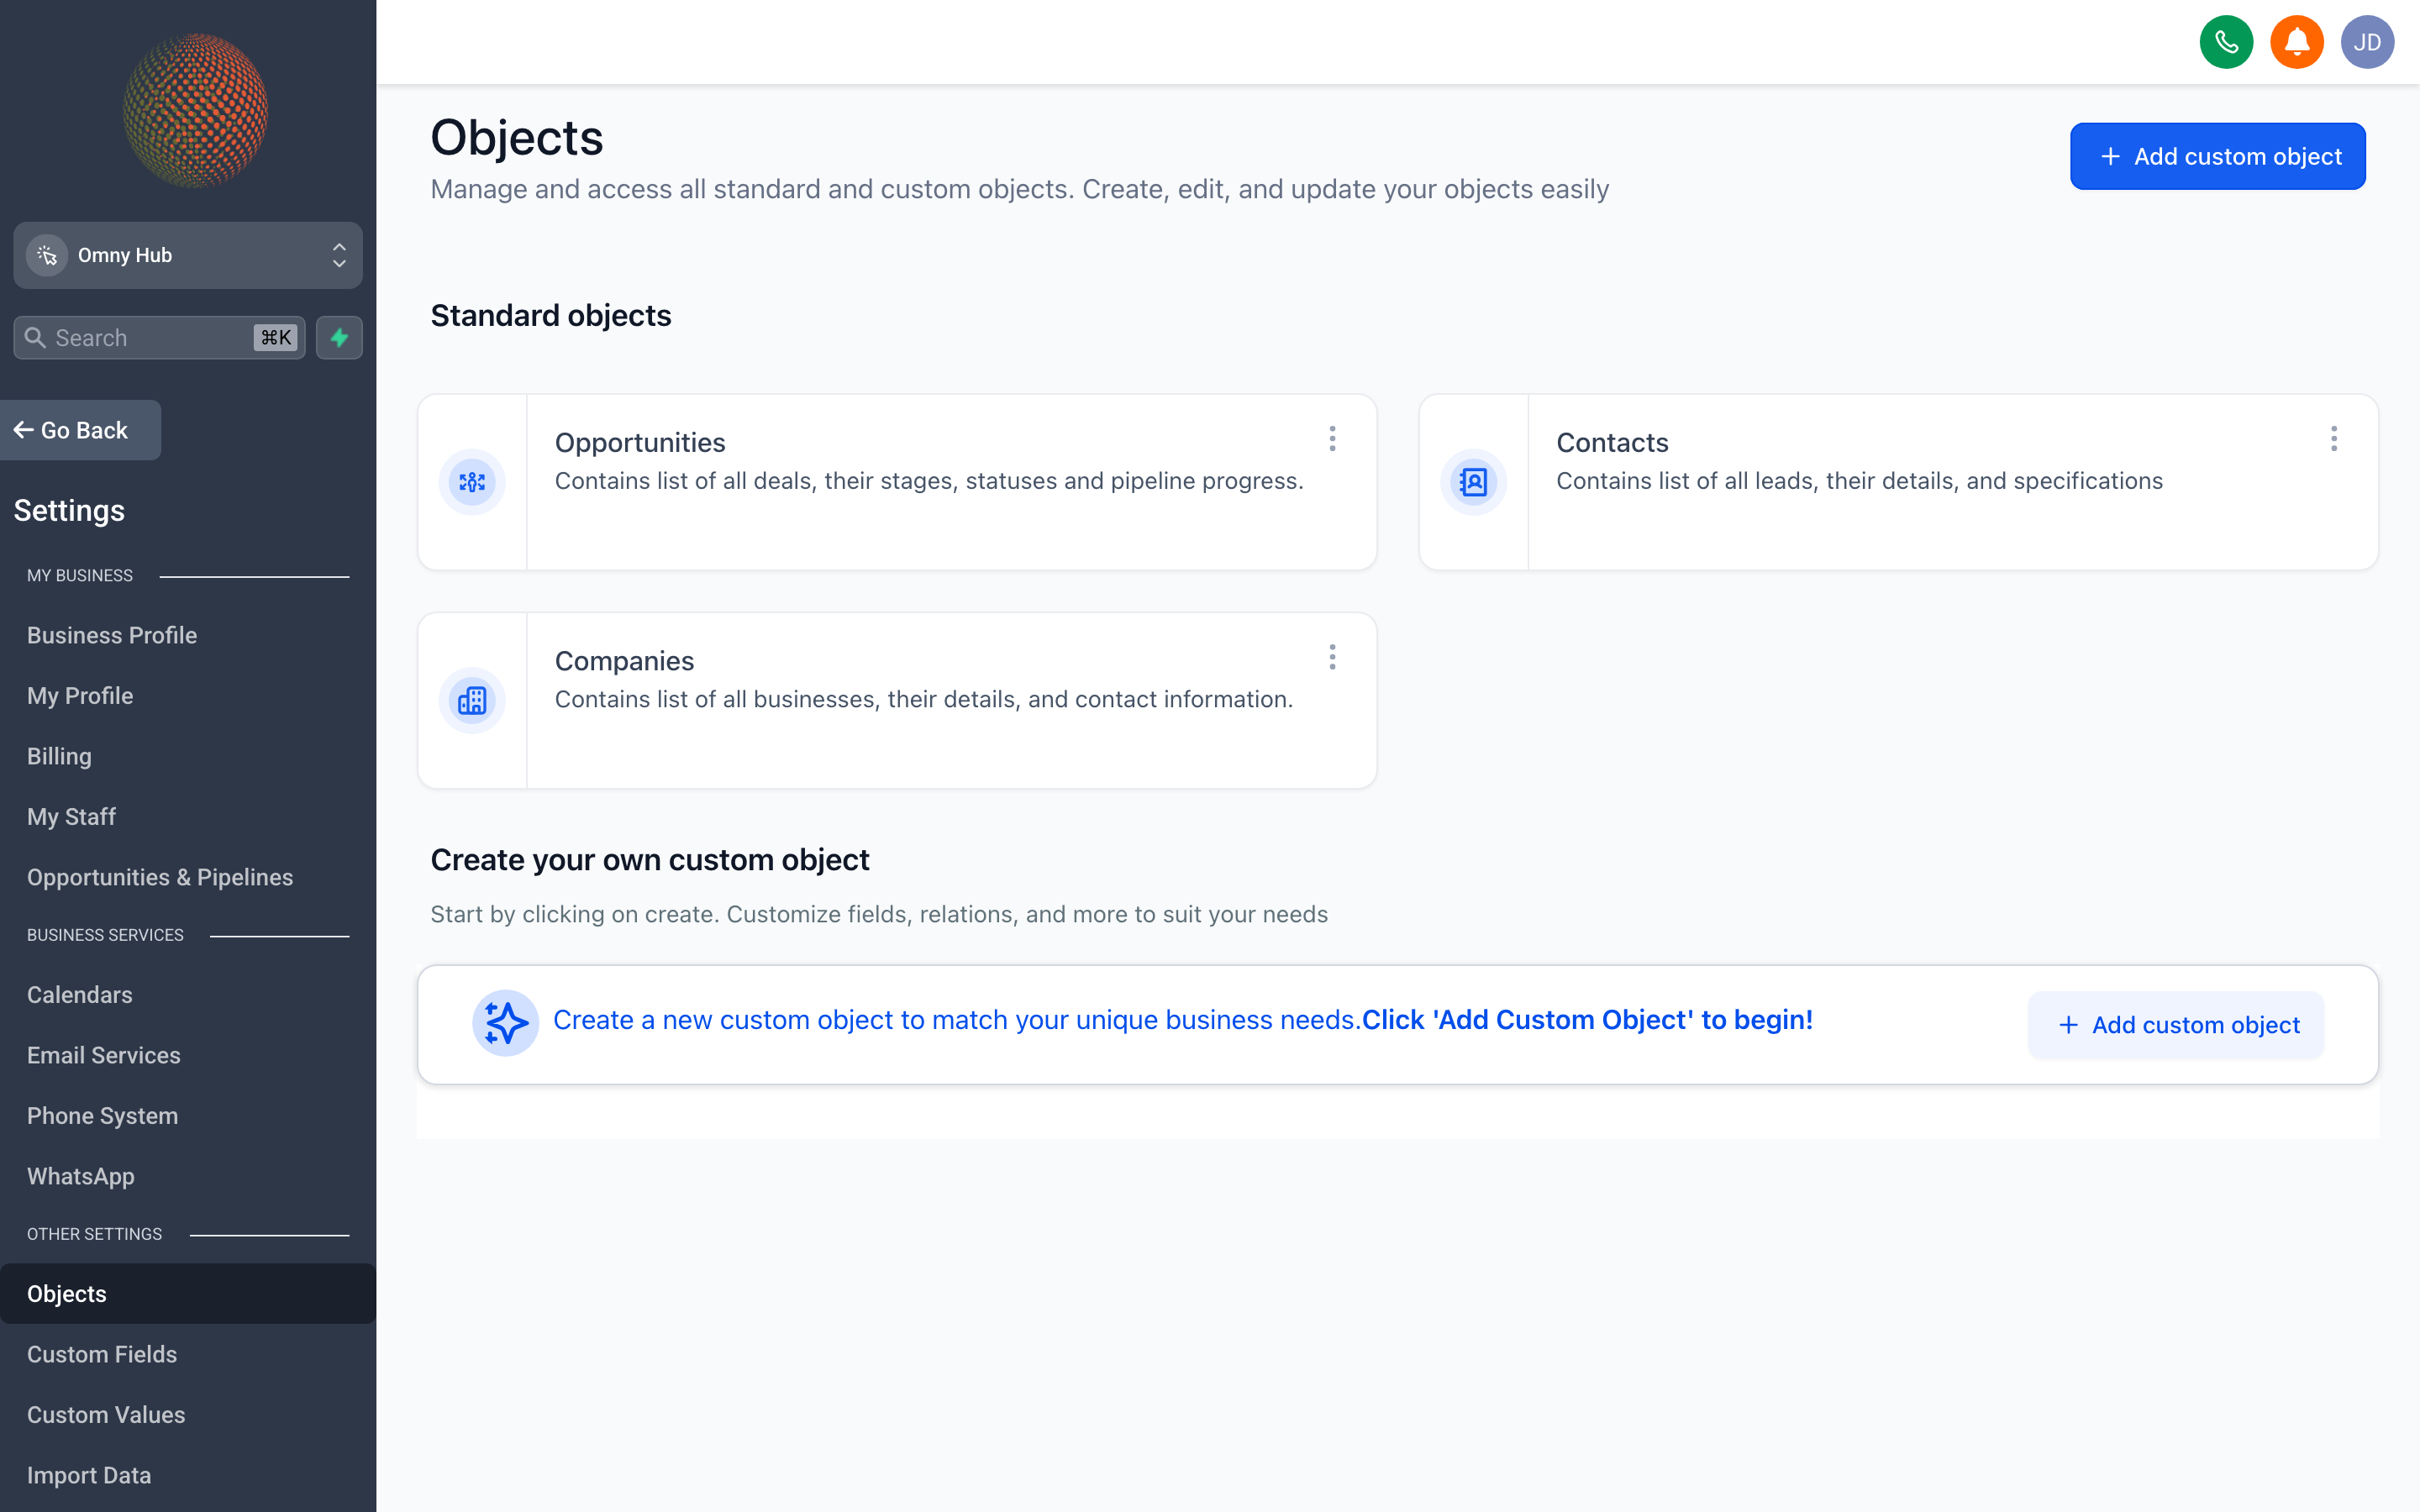Image resolution: width=2420 pixels, height=1512 pixels.
Task: Click into the sidebar Search field
Action: [159, 338]
